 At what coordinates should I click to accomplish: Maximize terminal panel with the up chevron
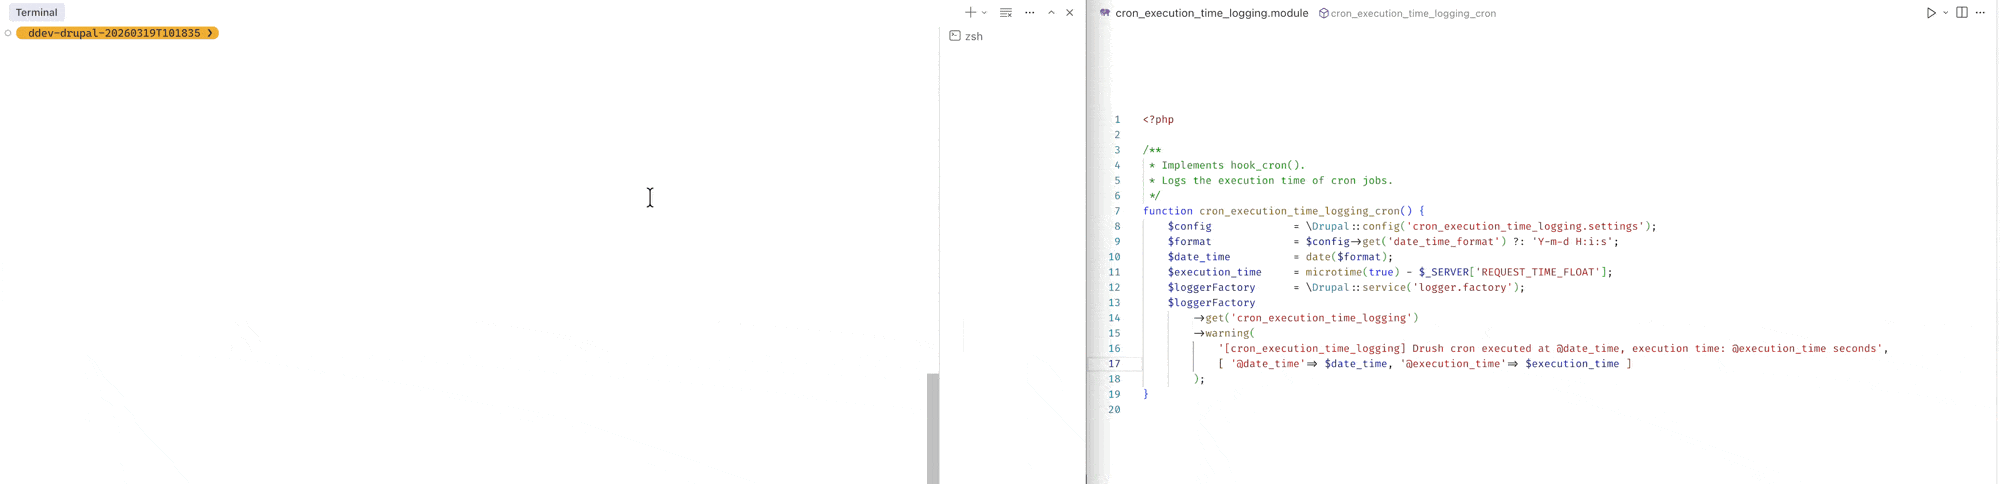[1051, 13]
